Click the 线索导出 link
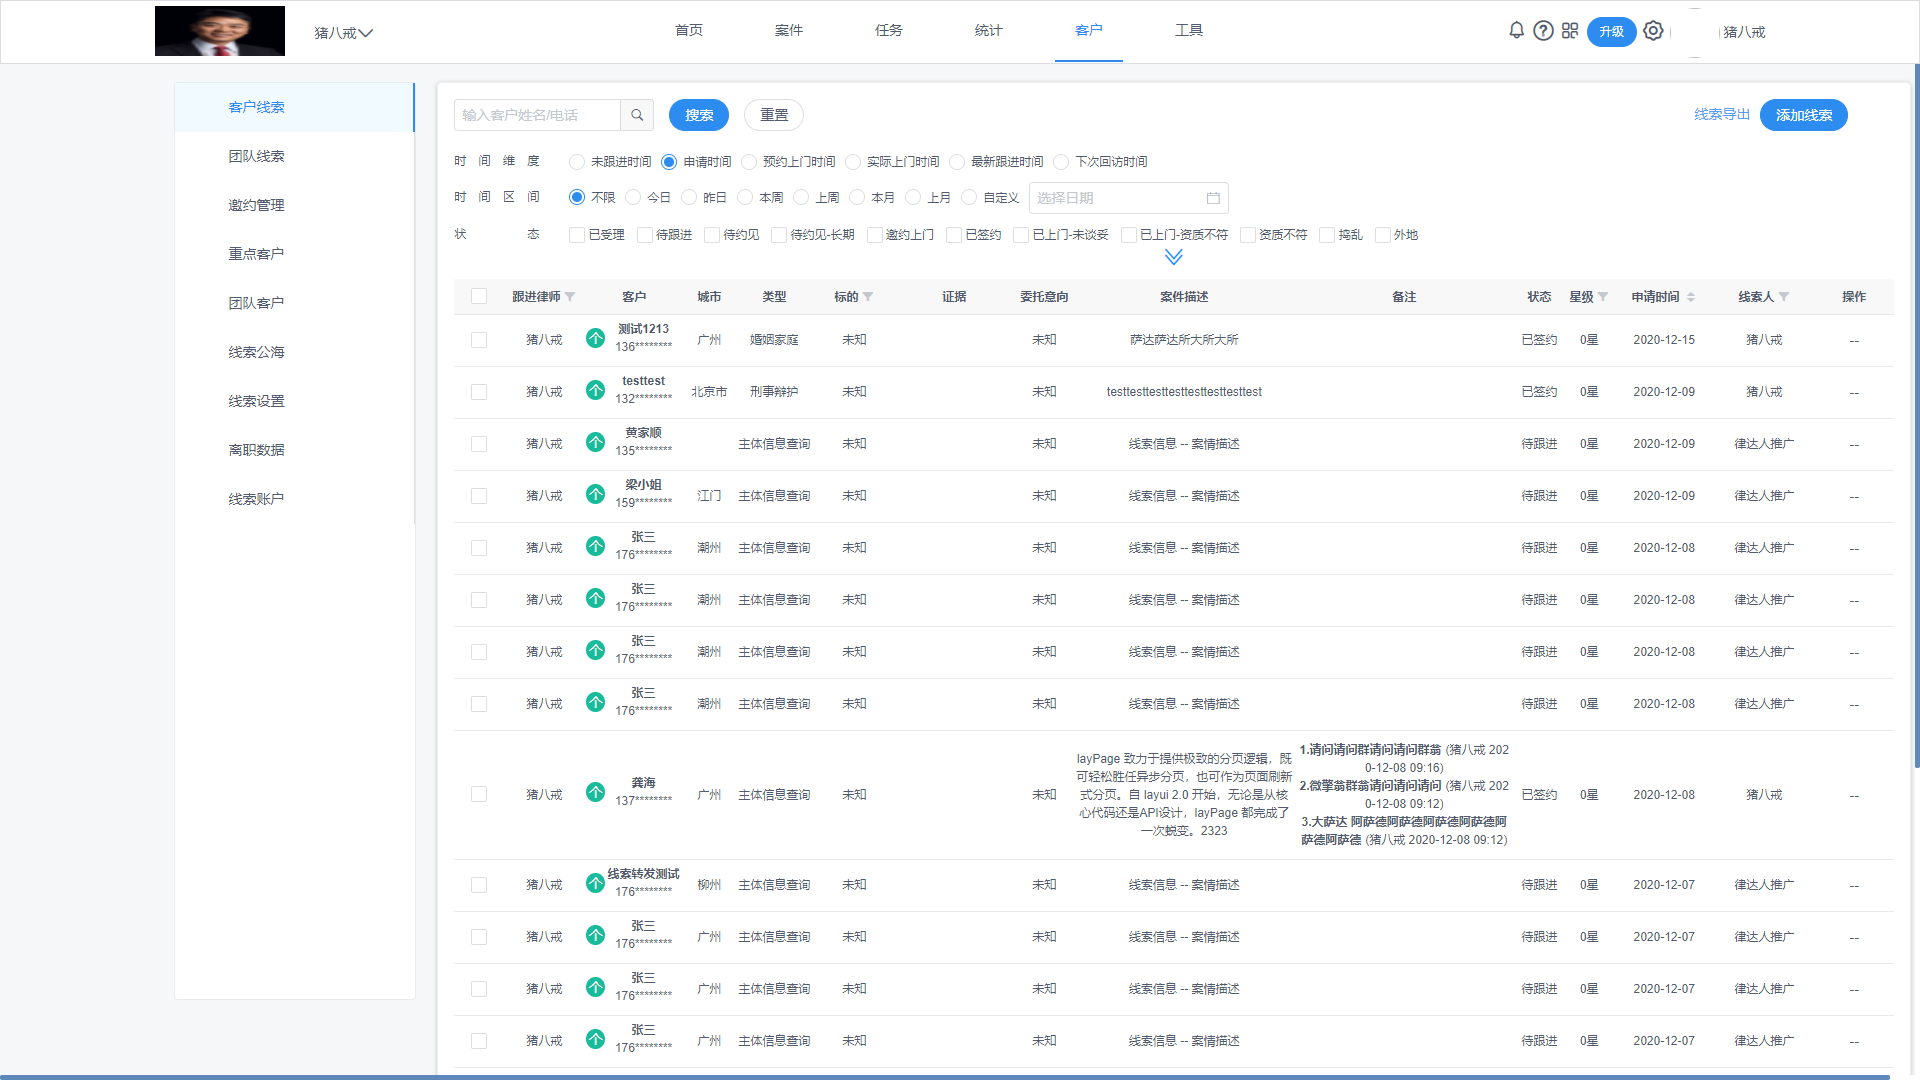1920x1080 pixels. coord(1721,115)
